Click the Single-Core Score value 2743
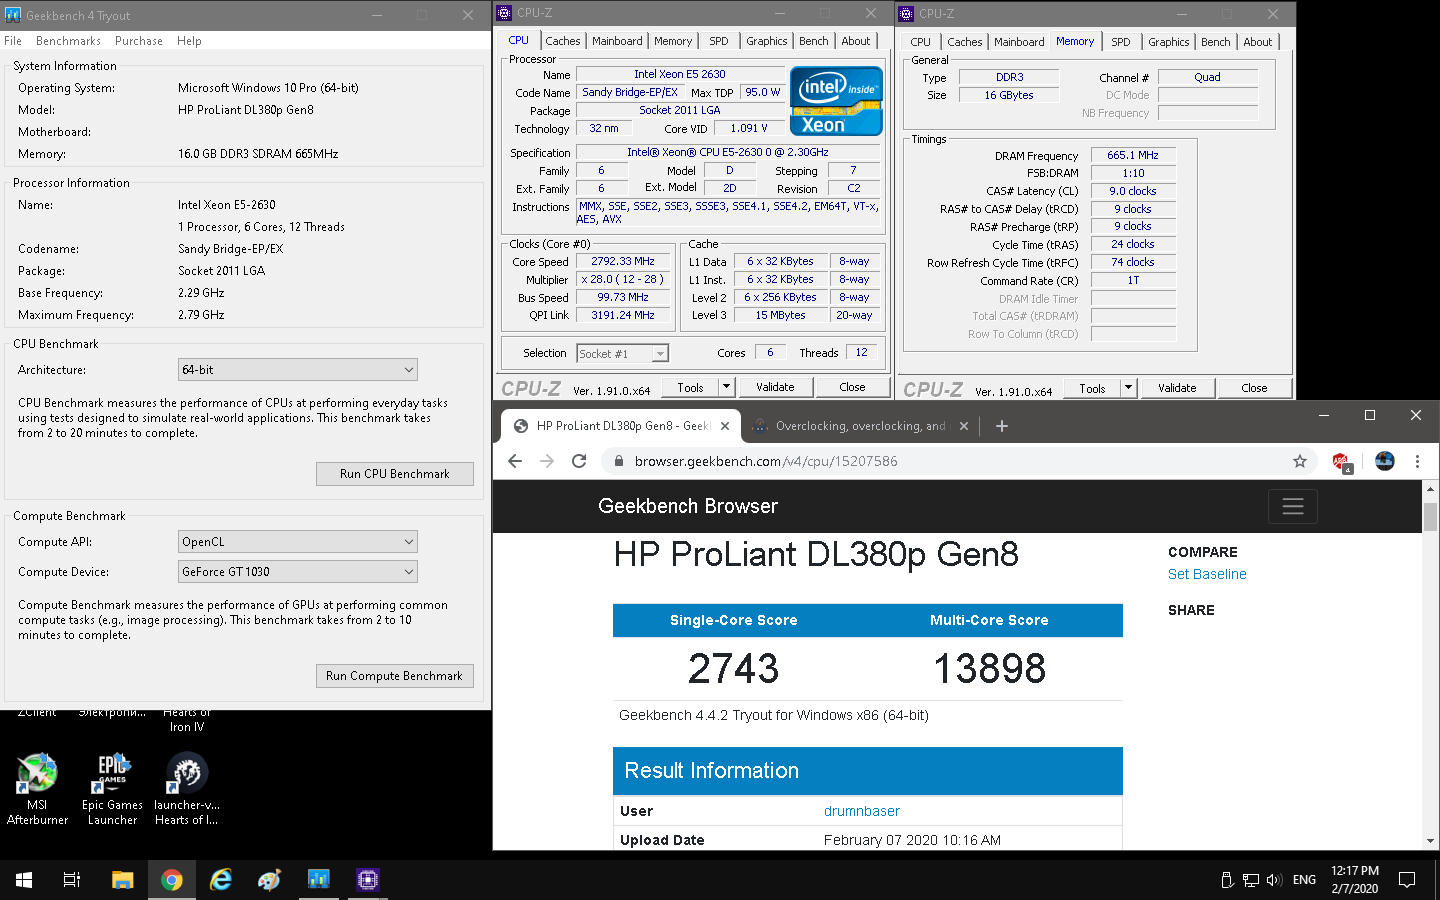 (733, 669)
